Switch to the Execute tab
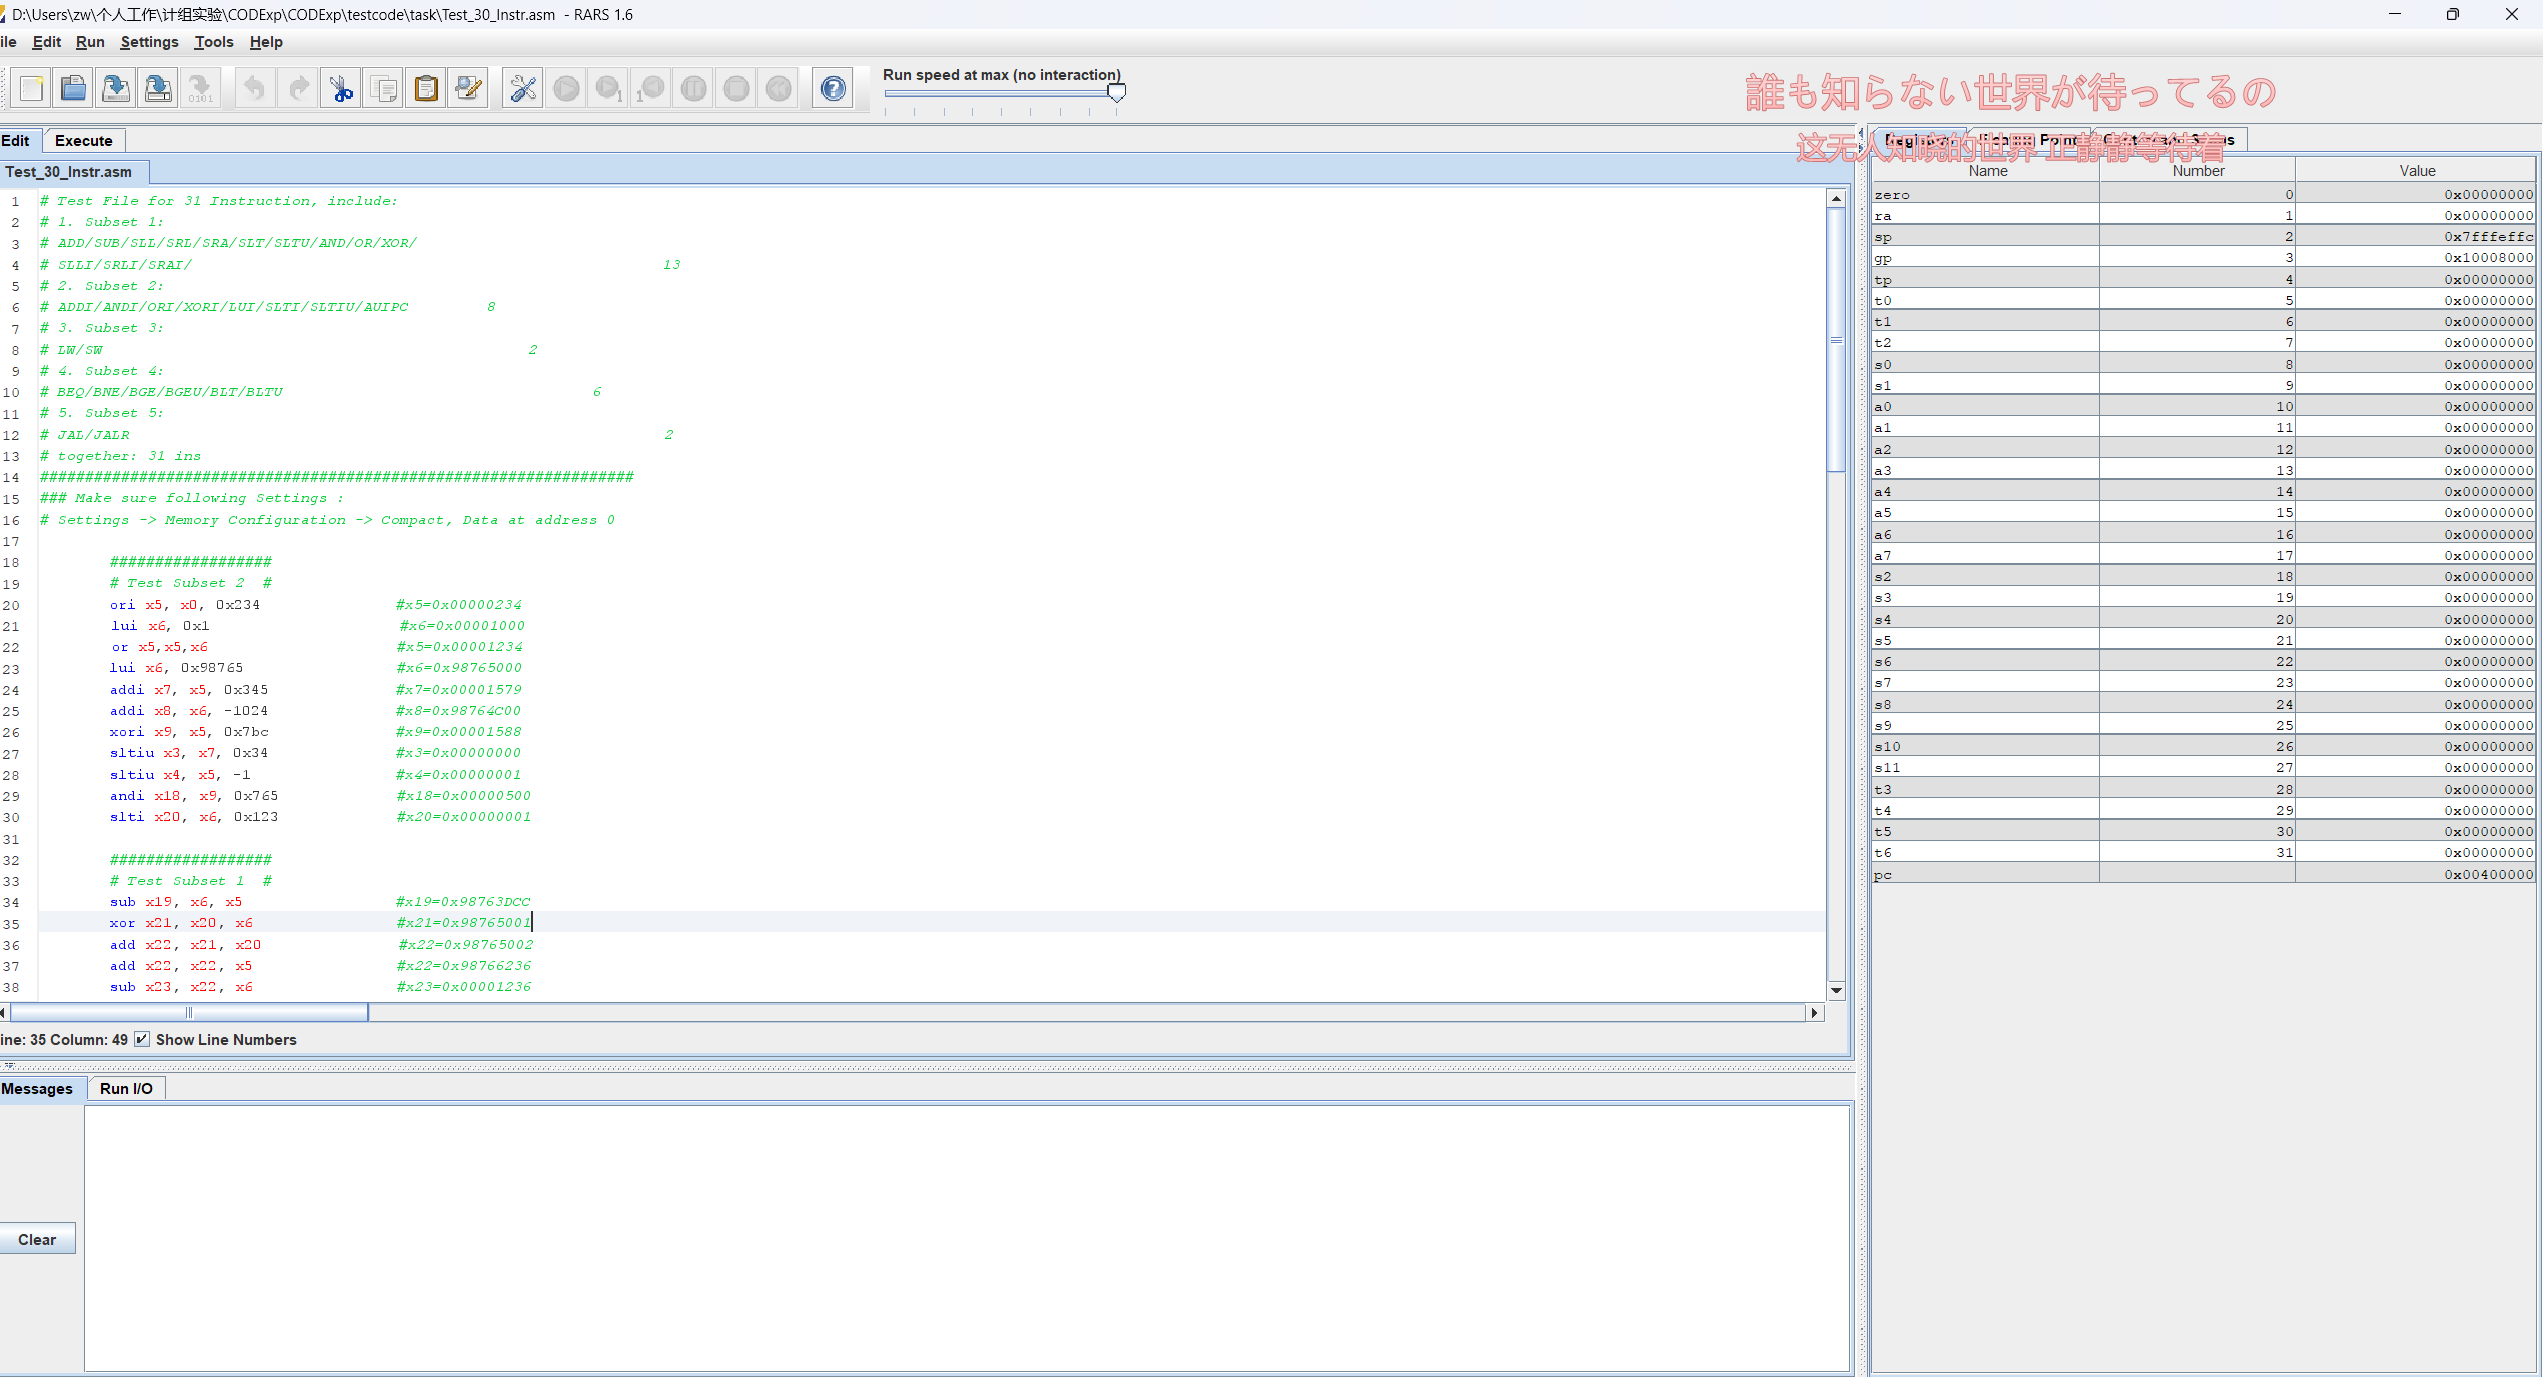Screen dimensions: 2543x1377 (x=83, y=141)
